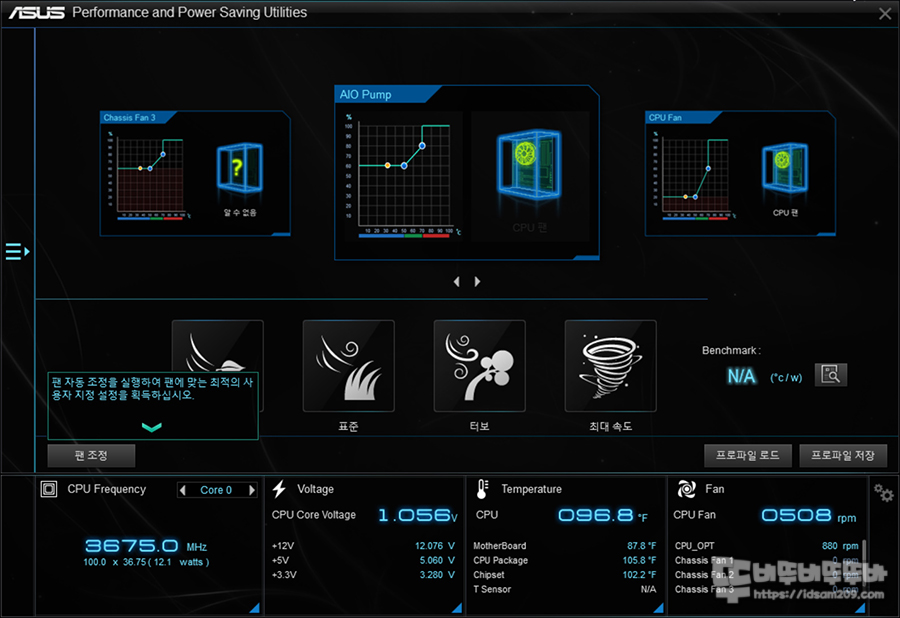Click the Benchmark N/A value
Screen dimensions: 900x618
pos(742,376)
